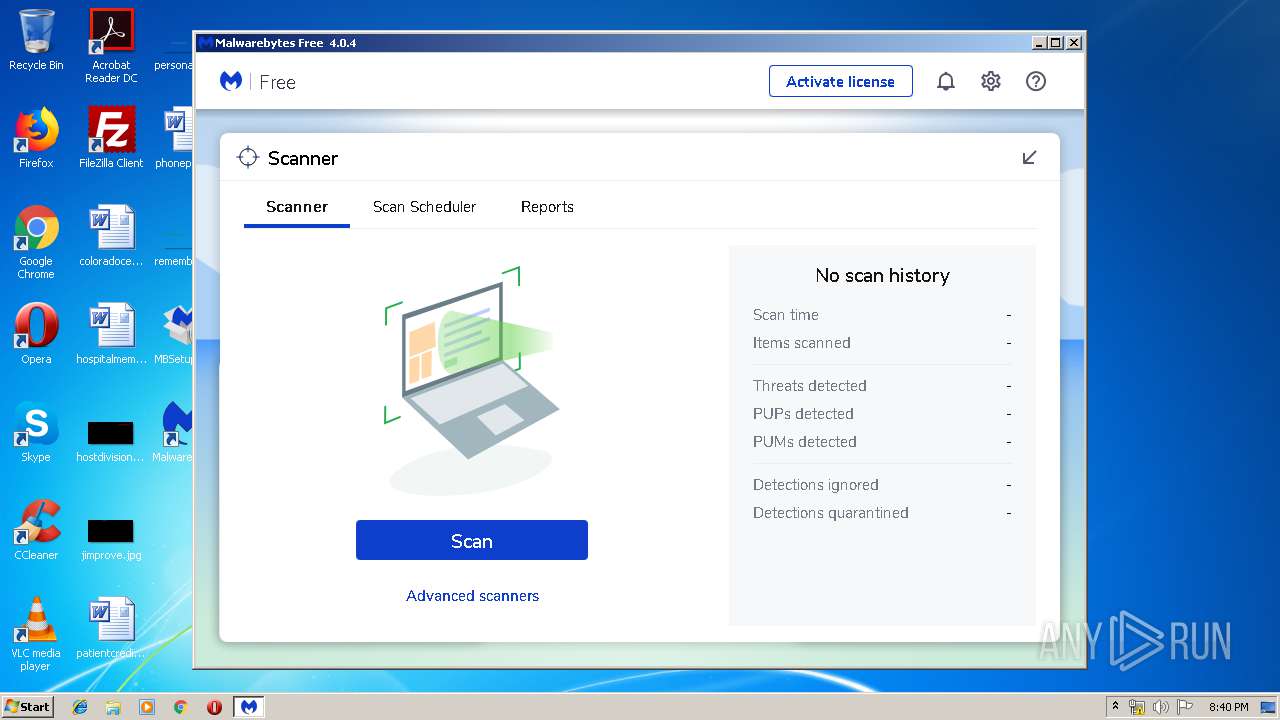The height and width of the screenshot is (720, 1280).
Task: Open Malwarebytes settings gear
Action: coord(990,82)
